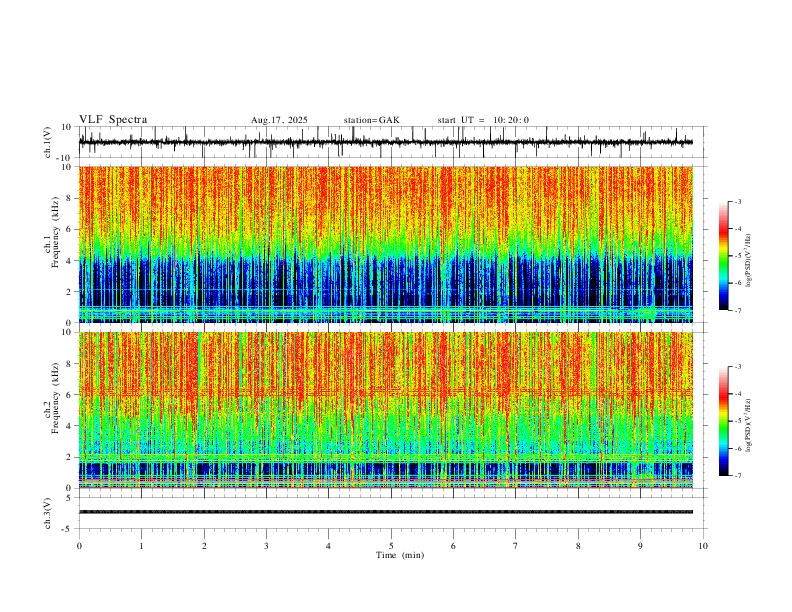
Task: Click the "station=GAK" label
Action: [371, 120]
